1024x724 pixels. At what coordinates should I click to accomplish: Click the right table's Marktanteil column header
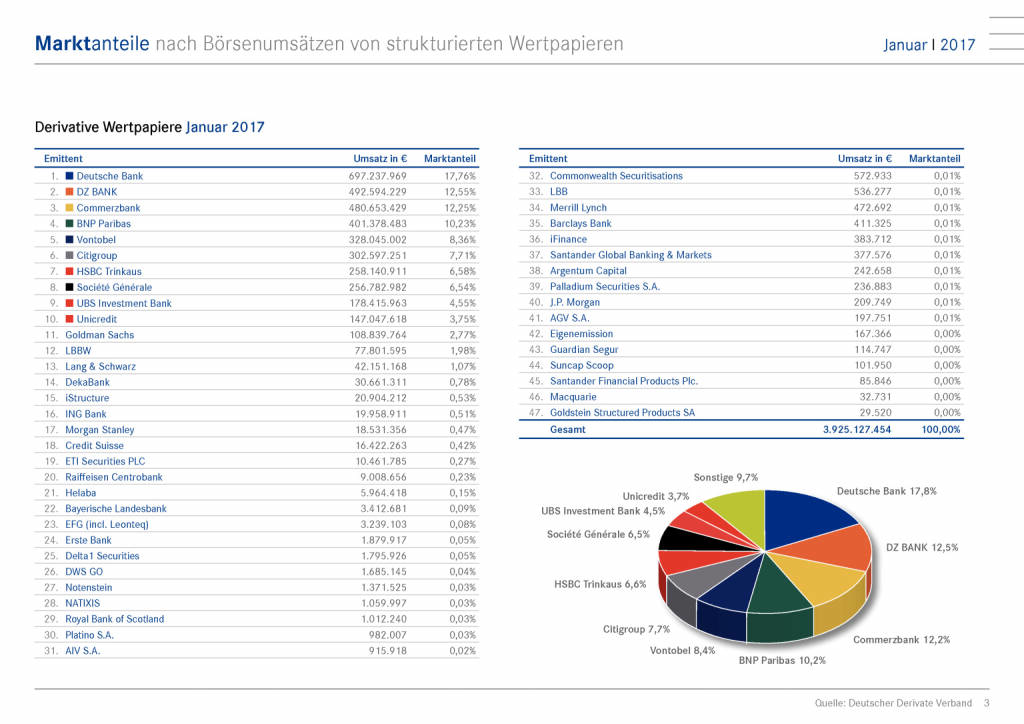tap(934, 158)
